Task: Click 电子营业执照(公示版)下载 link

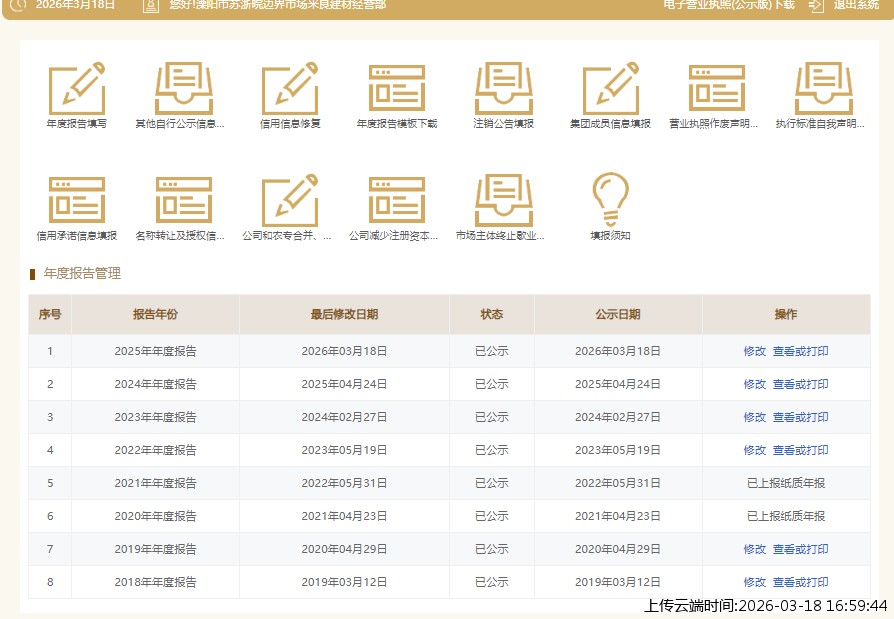Action: tap(729, 5)
